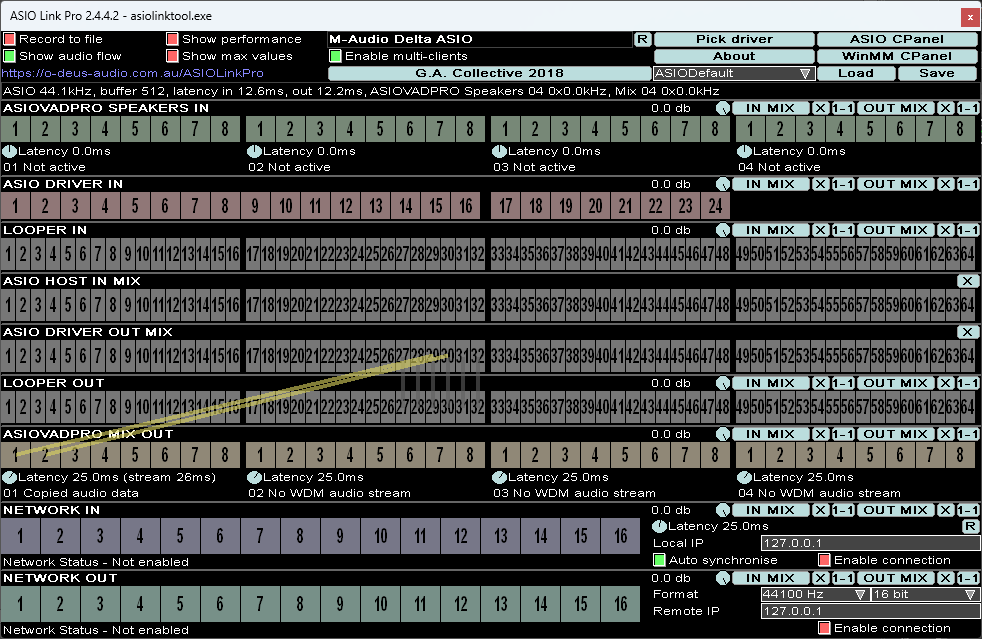The height and width of the screenshot is (639, 982).
Task: Clear ASIO HOST IN MIX routing with X
Action: coord(967,281)
